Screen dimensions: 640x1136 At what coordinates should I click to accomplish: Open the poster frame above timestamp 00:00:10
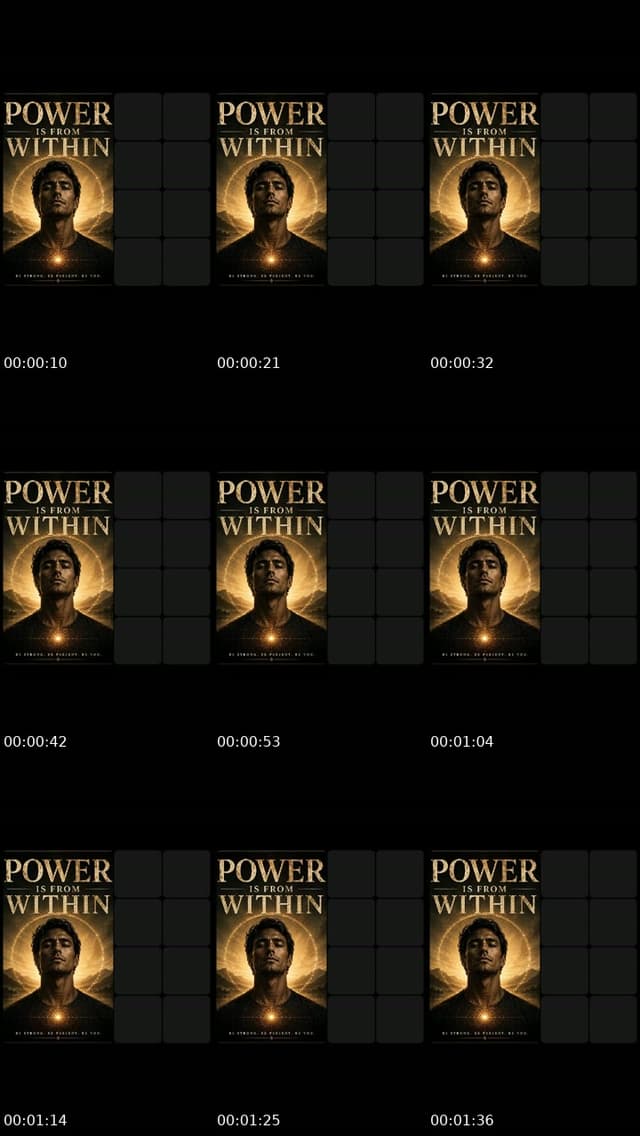pyautogui.click(x=58, y=188)
